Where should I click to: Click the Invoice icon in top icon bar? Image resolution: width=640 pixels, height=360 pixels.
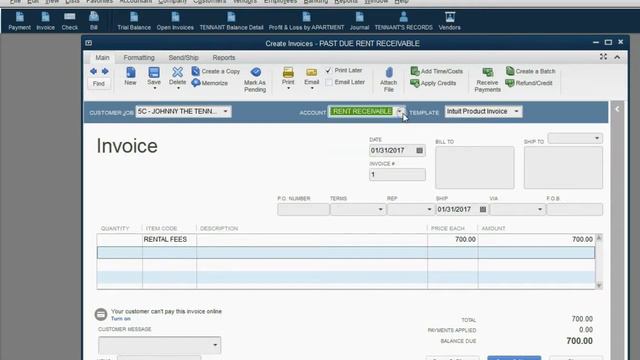(45, 21)
